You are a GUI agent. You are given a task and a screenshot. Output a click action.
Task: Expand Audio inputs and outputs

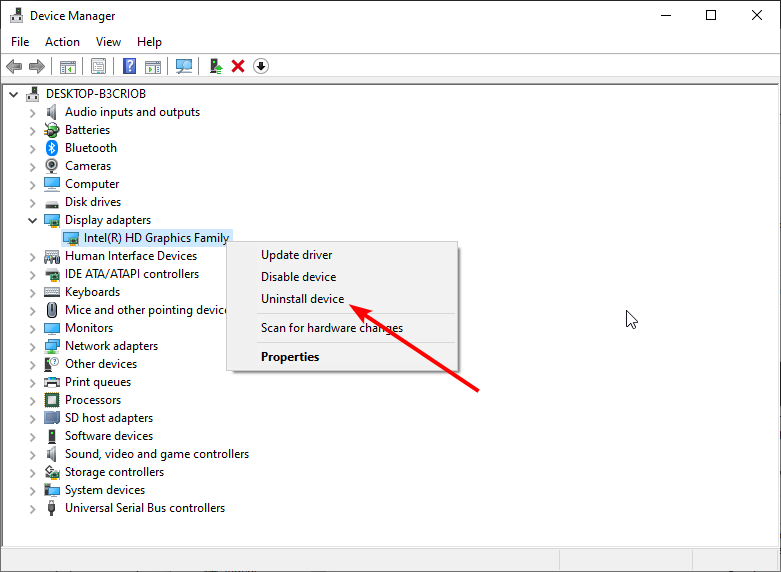32,113
